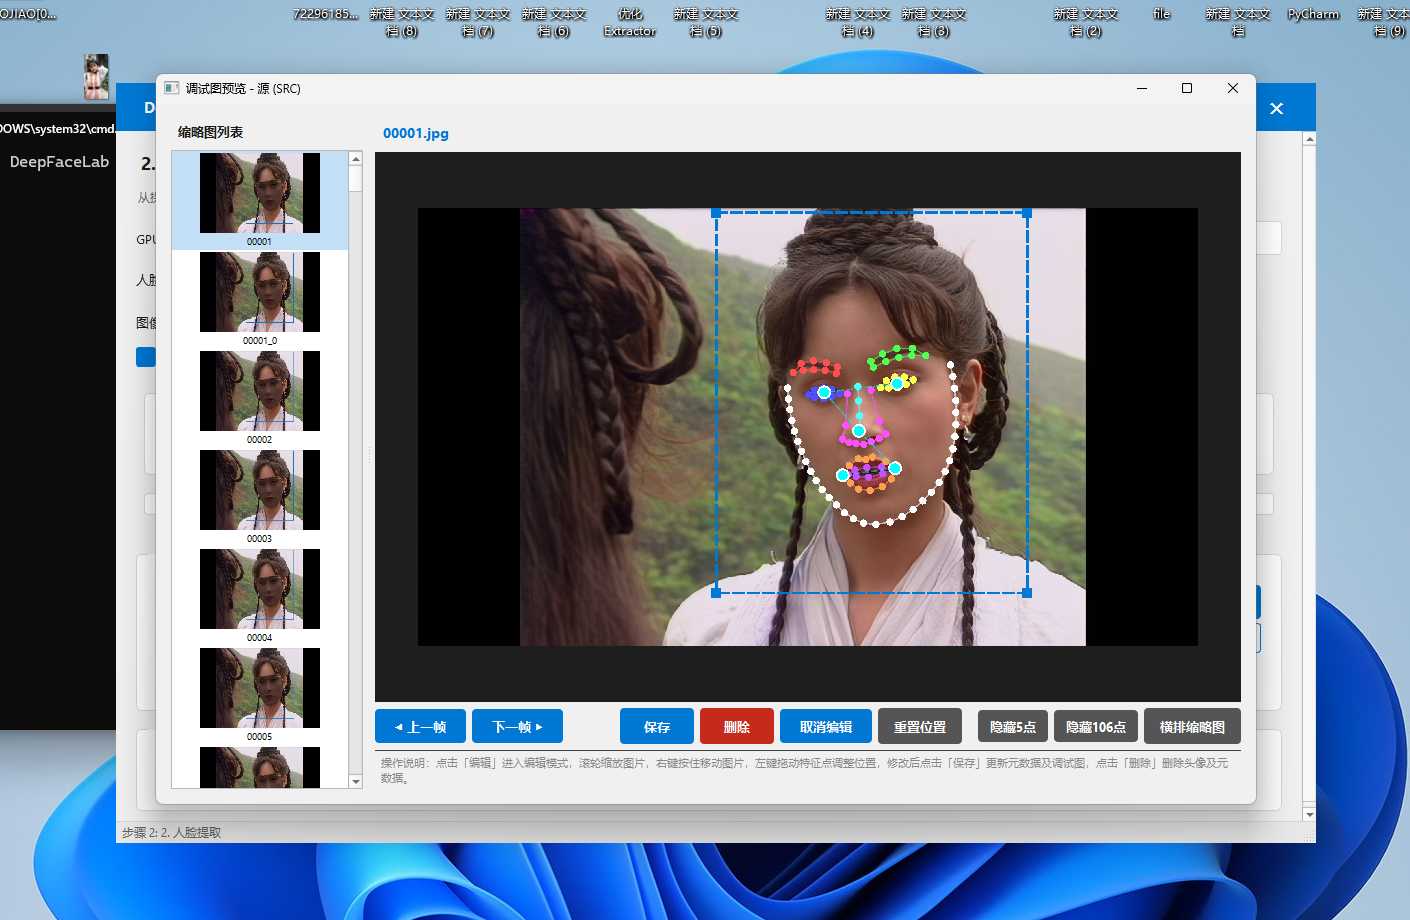Click bottom-right corner handle of face box
Viewport: 1410px width, 920px height.
(x=1027, y=593)
